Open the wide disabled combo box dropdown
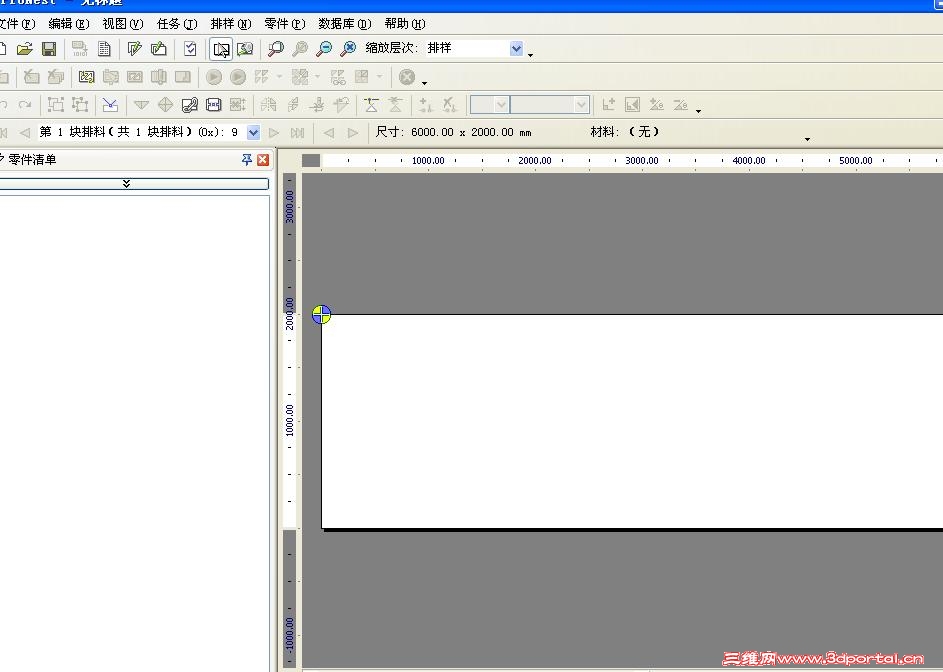943x672 pixels. point(581,105)
